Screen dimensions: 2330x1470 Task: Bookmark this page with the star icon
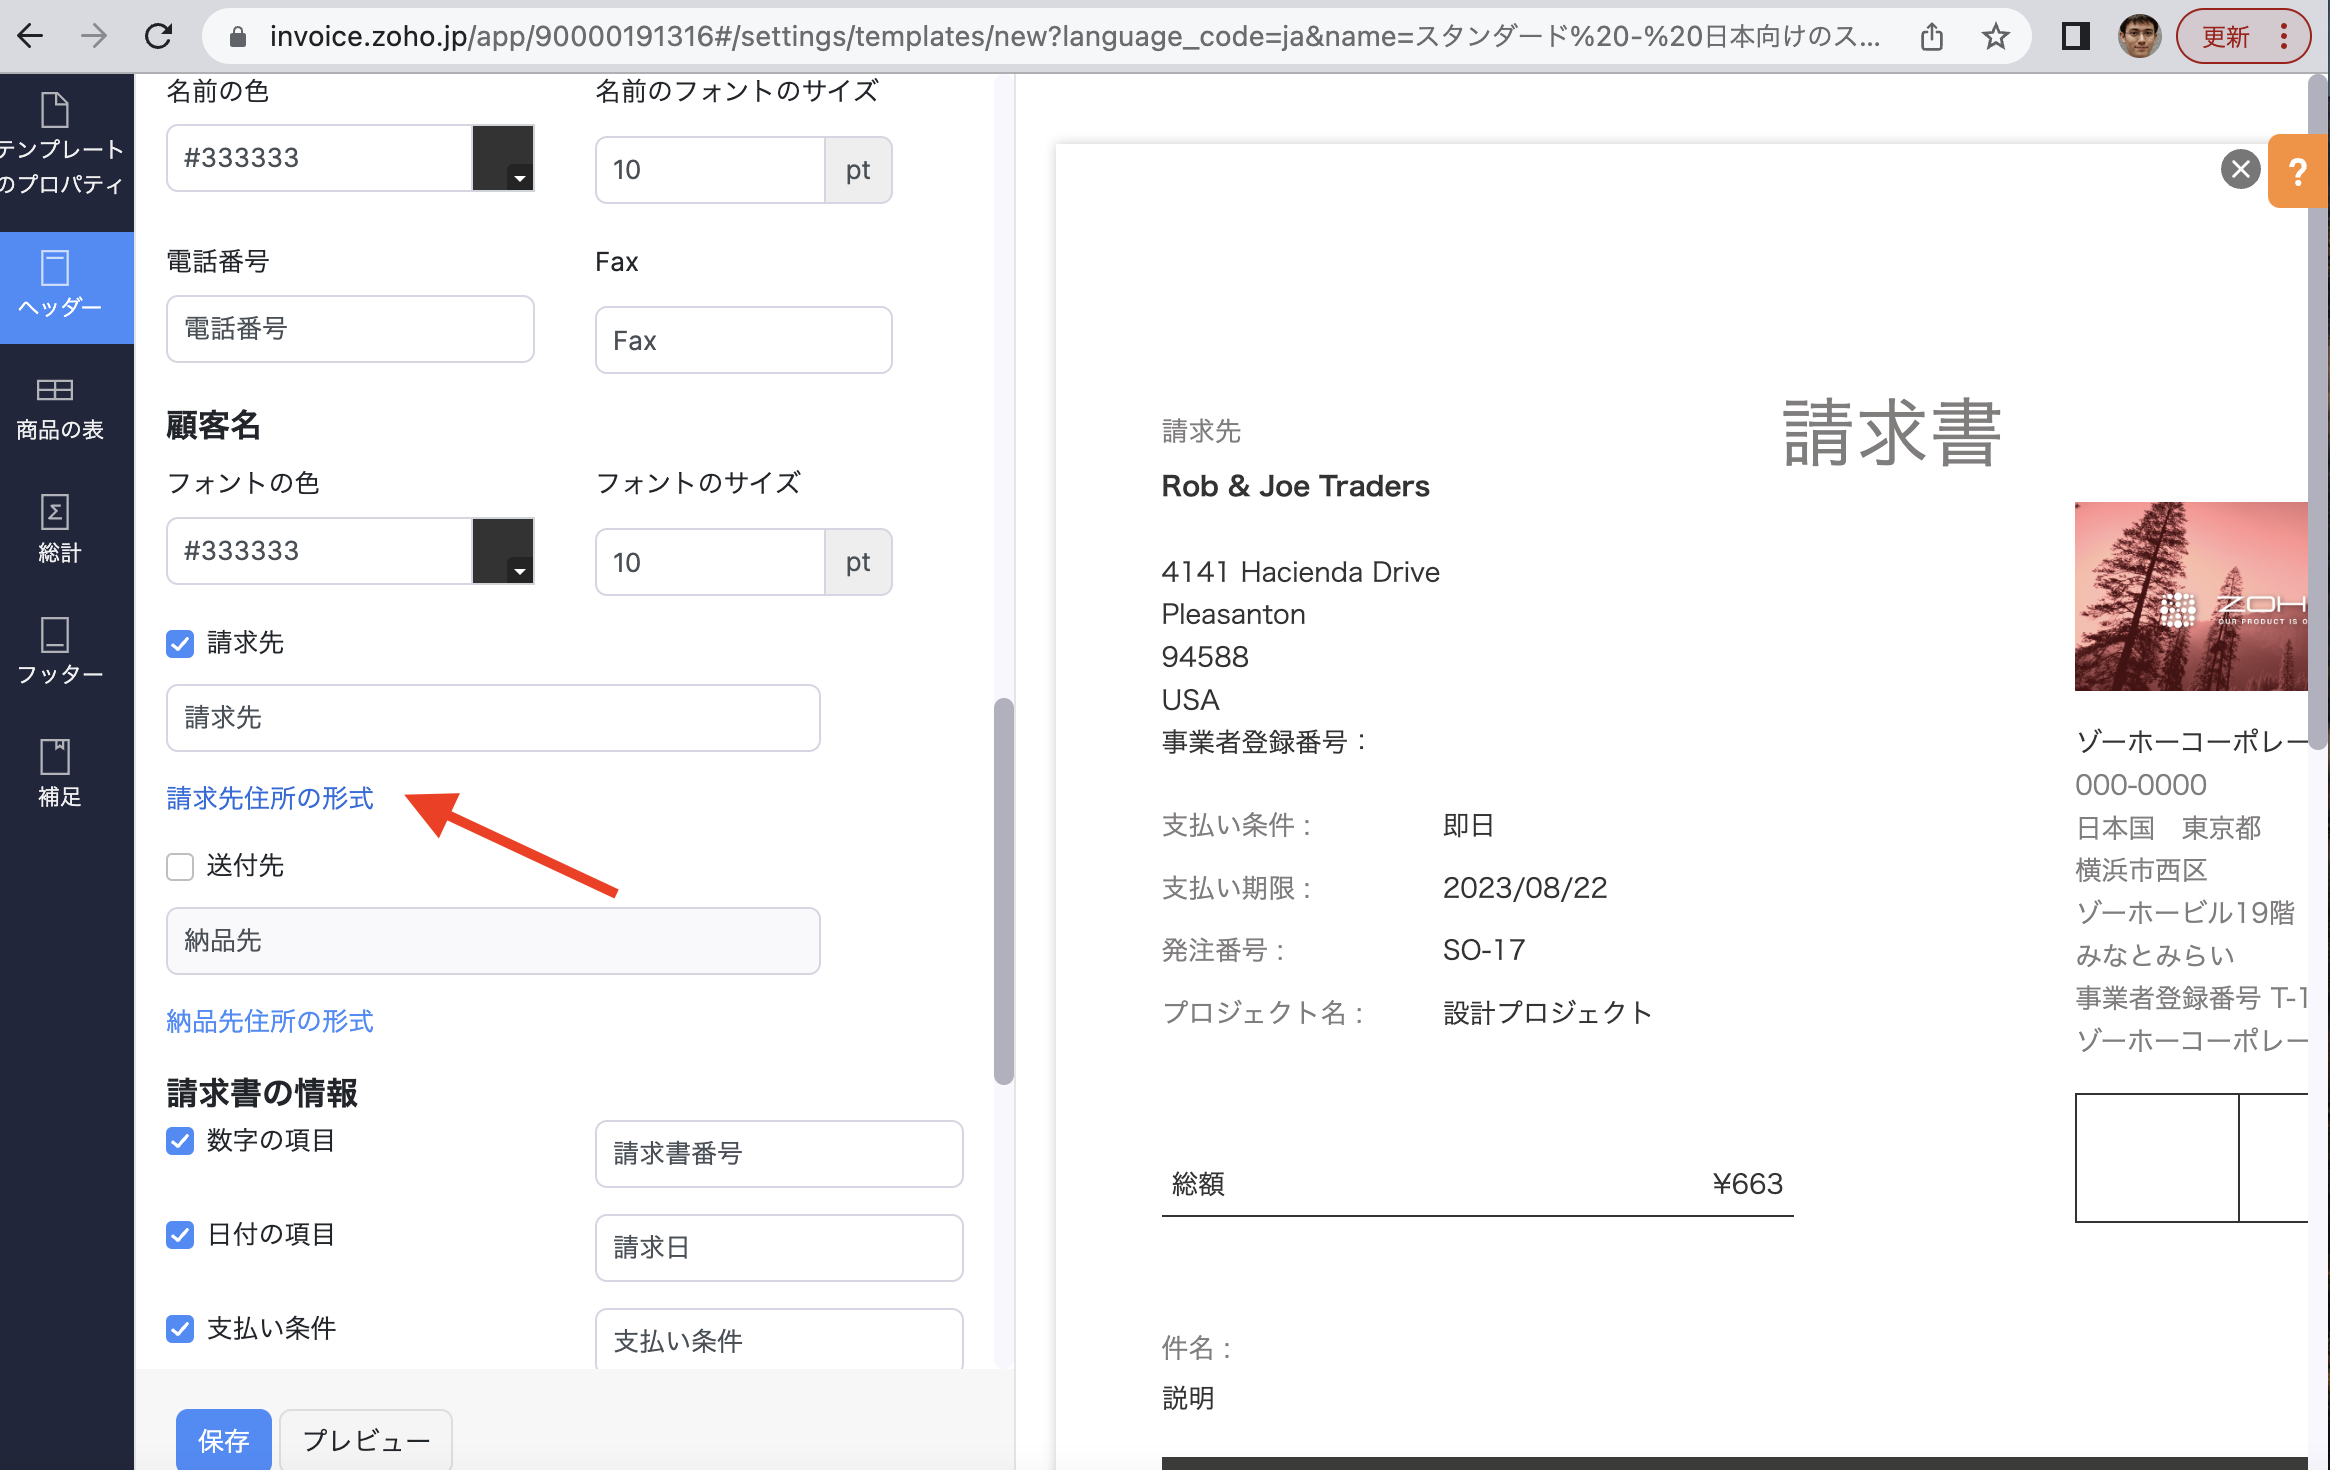tap(1996, 37)
